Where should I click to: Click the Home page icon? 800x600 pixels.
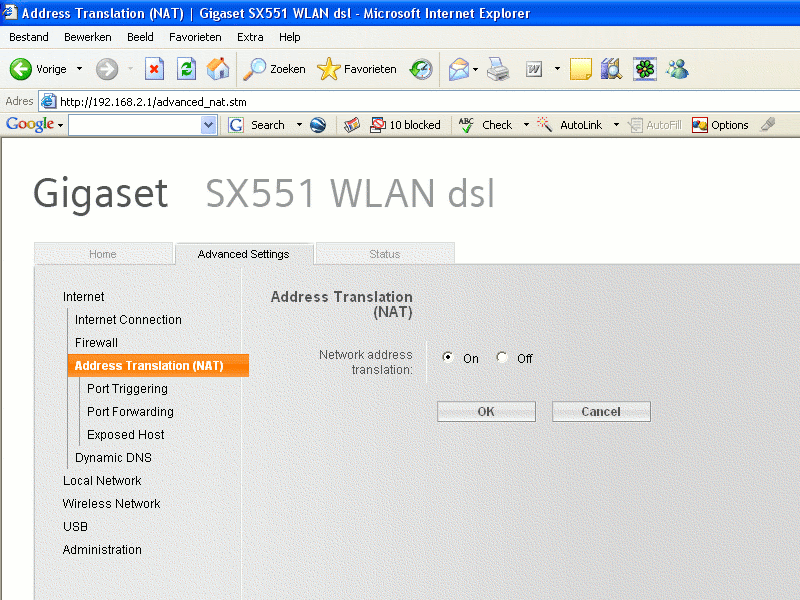(x=218, y=69)
